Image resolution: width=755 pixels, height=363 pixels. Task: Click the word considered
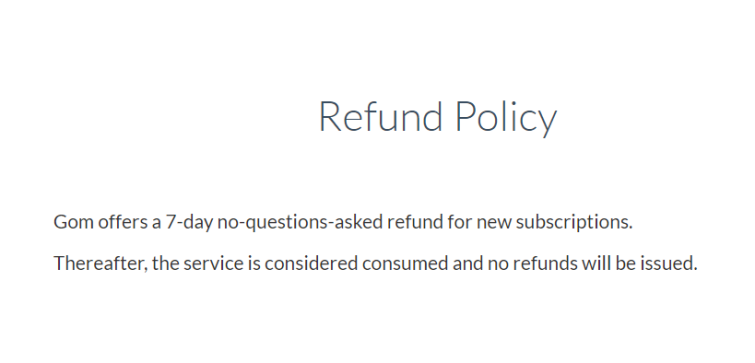click(311, 264)
